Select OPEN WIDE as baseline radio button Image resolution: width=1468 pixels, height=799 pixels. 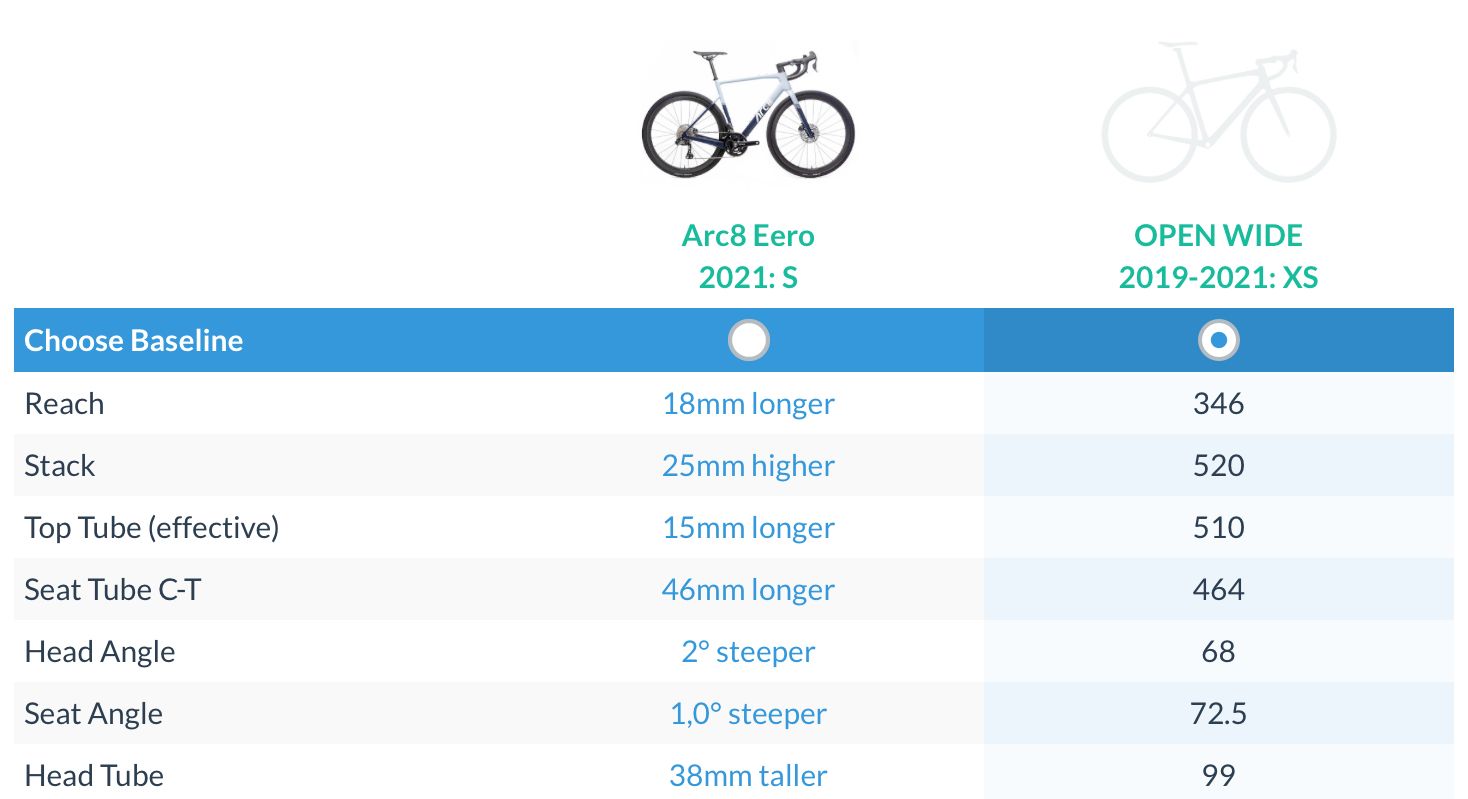click(x=1218, y=341)
